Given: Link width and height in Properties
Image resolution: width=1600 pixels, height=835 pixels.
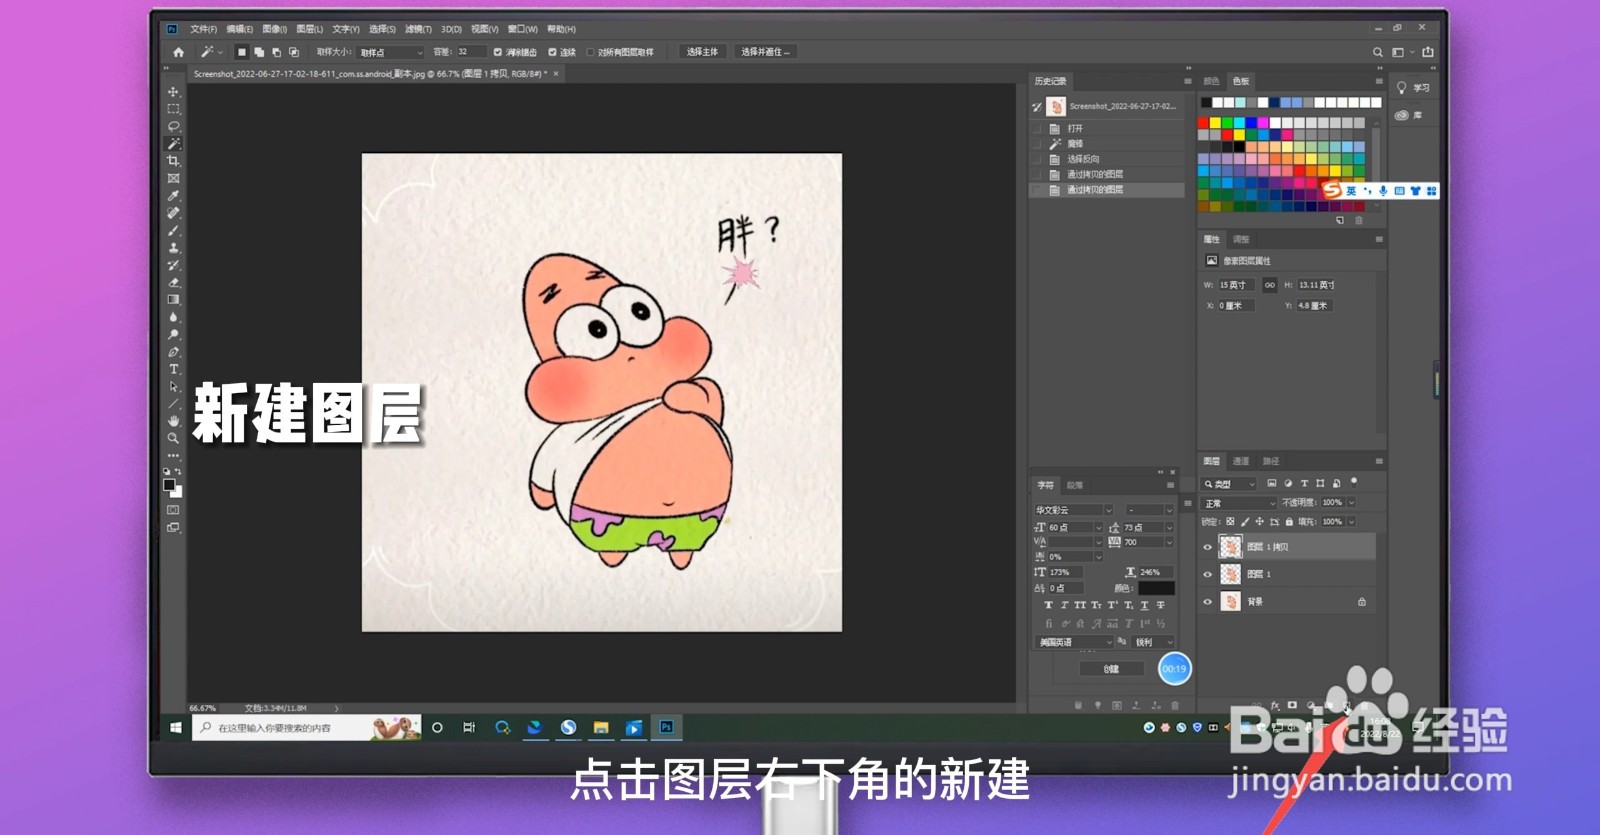Looking at the screenshot, I should click(x=1270, y=285).
